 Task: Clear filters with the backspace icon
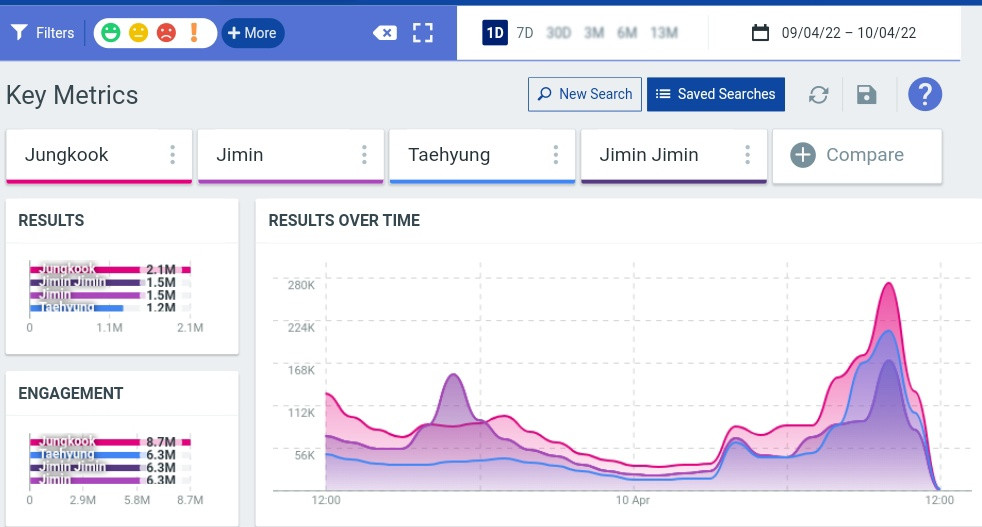[385, 33]
